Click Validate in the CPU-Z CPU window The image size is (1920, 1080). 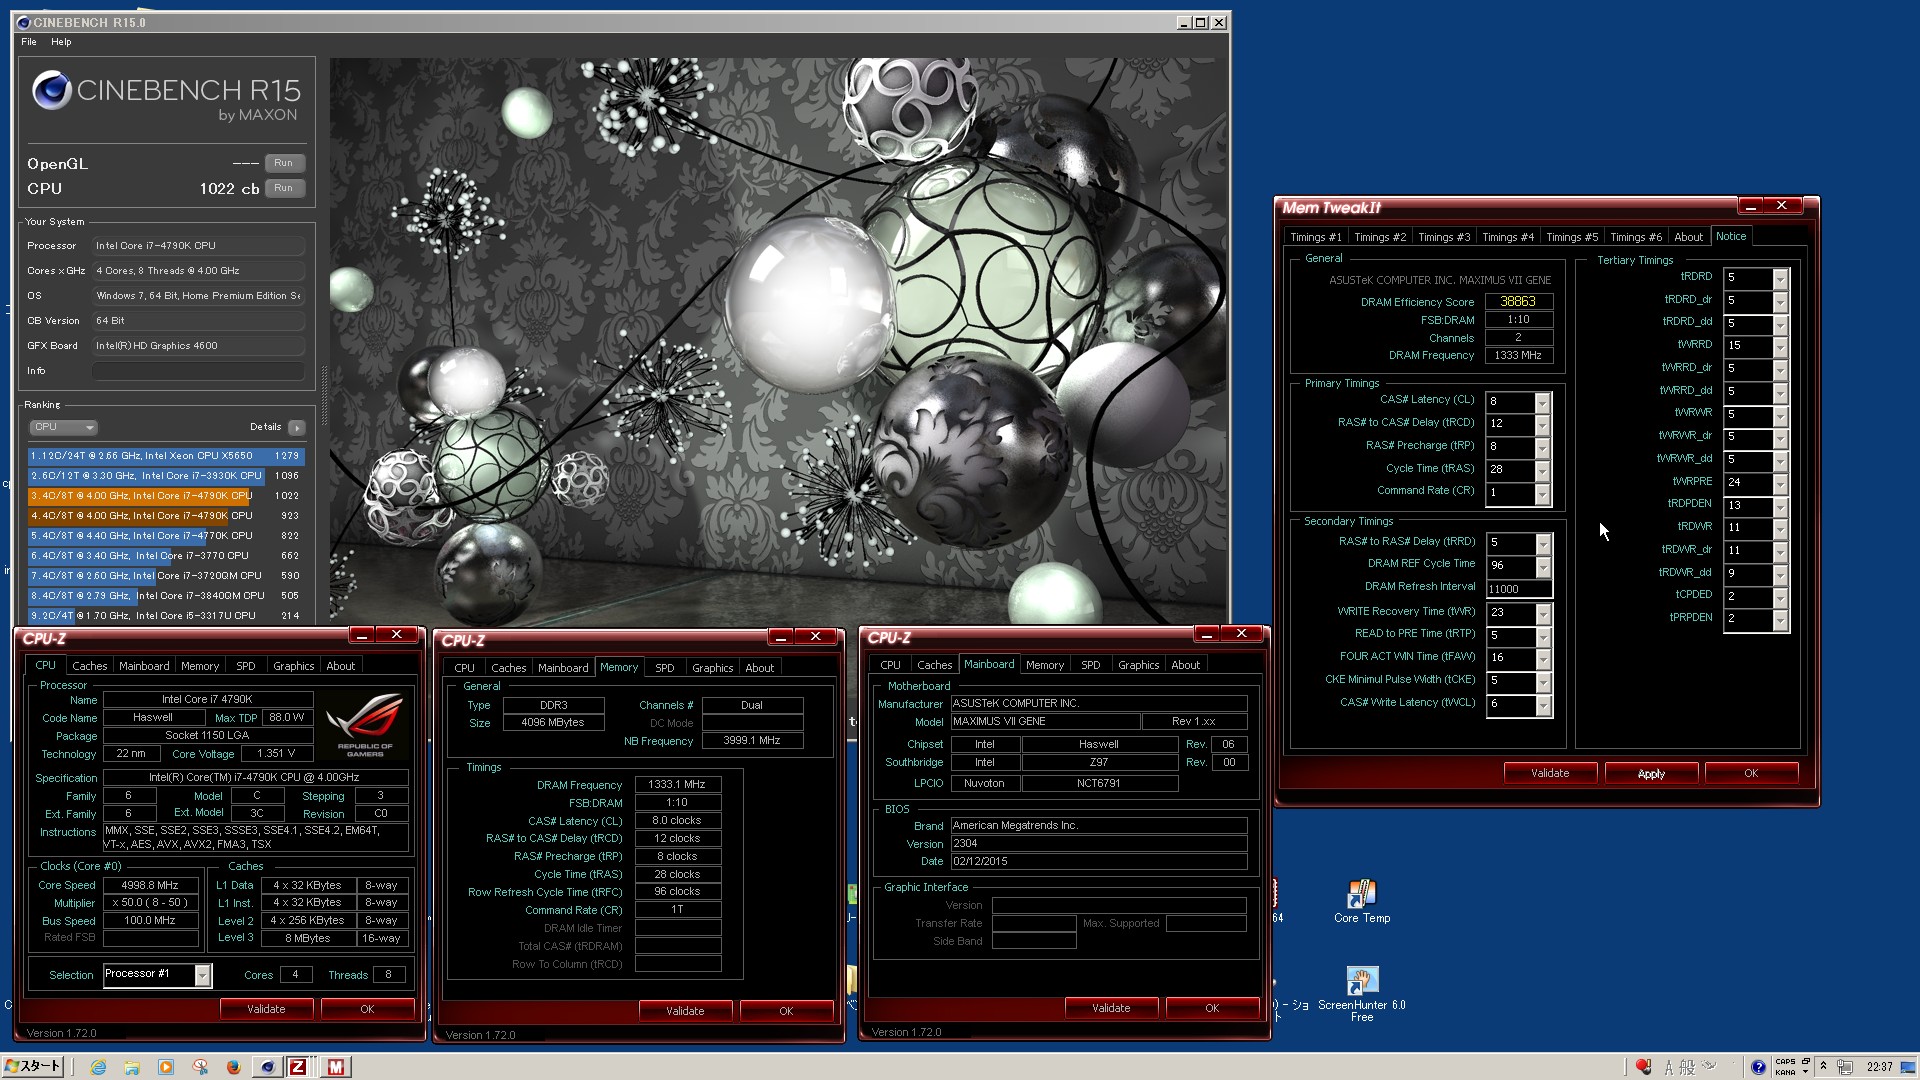click(x=266, y=1009)
